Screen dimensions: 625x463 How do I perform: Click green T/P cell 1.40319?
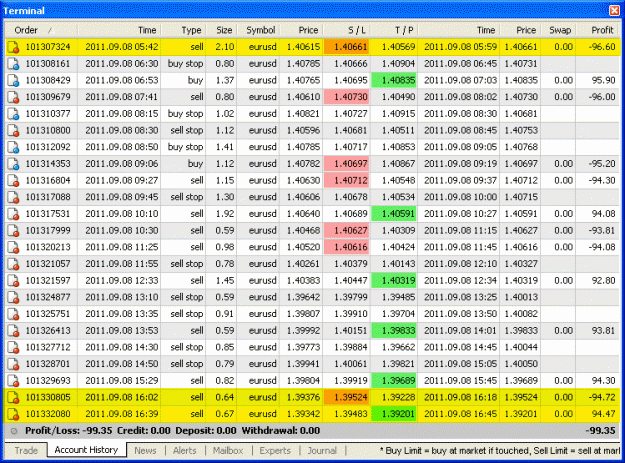[x=394, y=281]
